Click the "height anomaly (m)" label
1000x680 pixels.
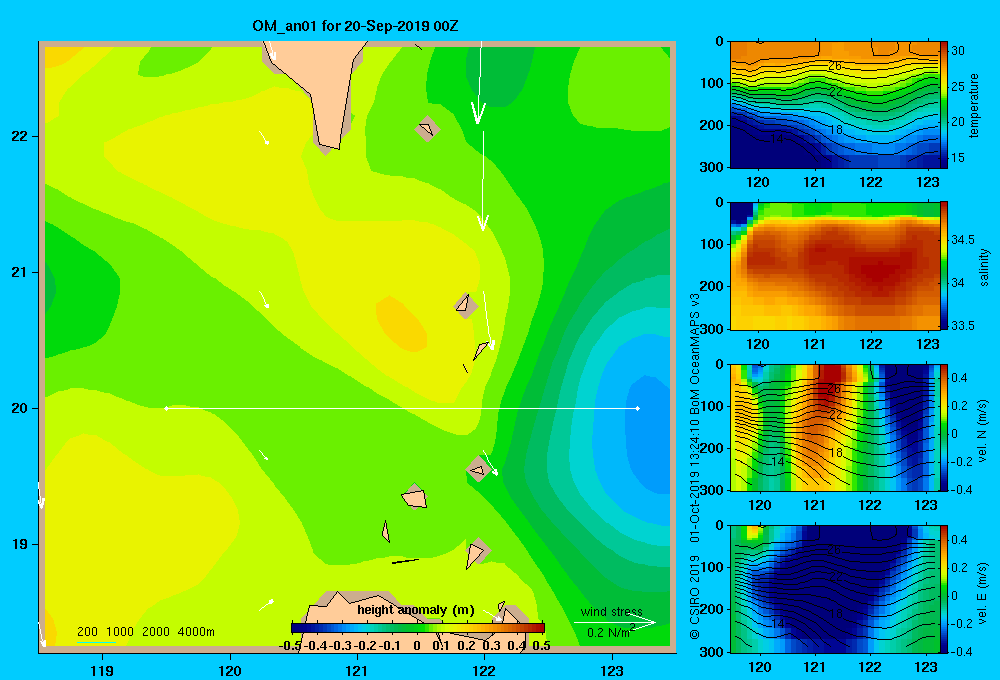(416, 610)
